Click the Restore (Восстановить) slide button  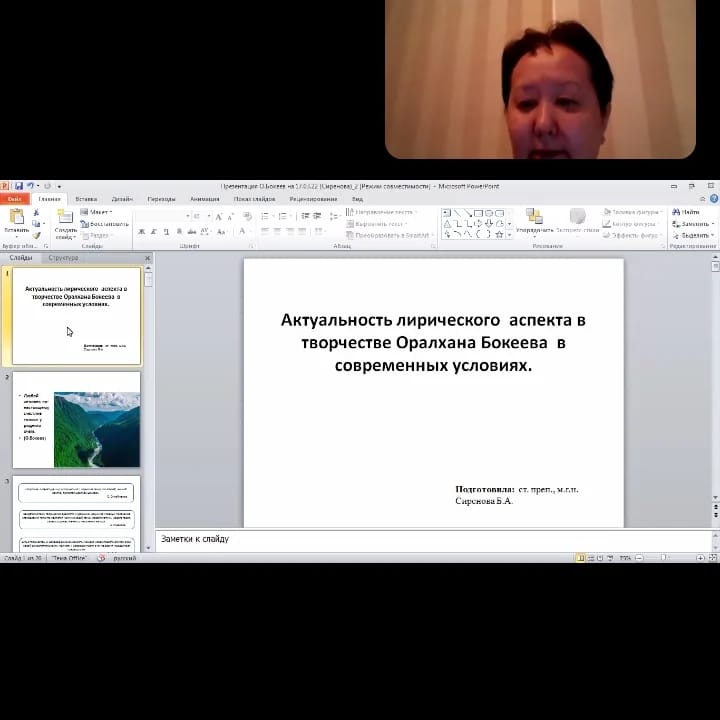[x=110, y=224]
